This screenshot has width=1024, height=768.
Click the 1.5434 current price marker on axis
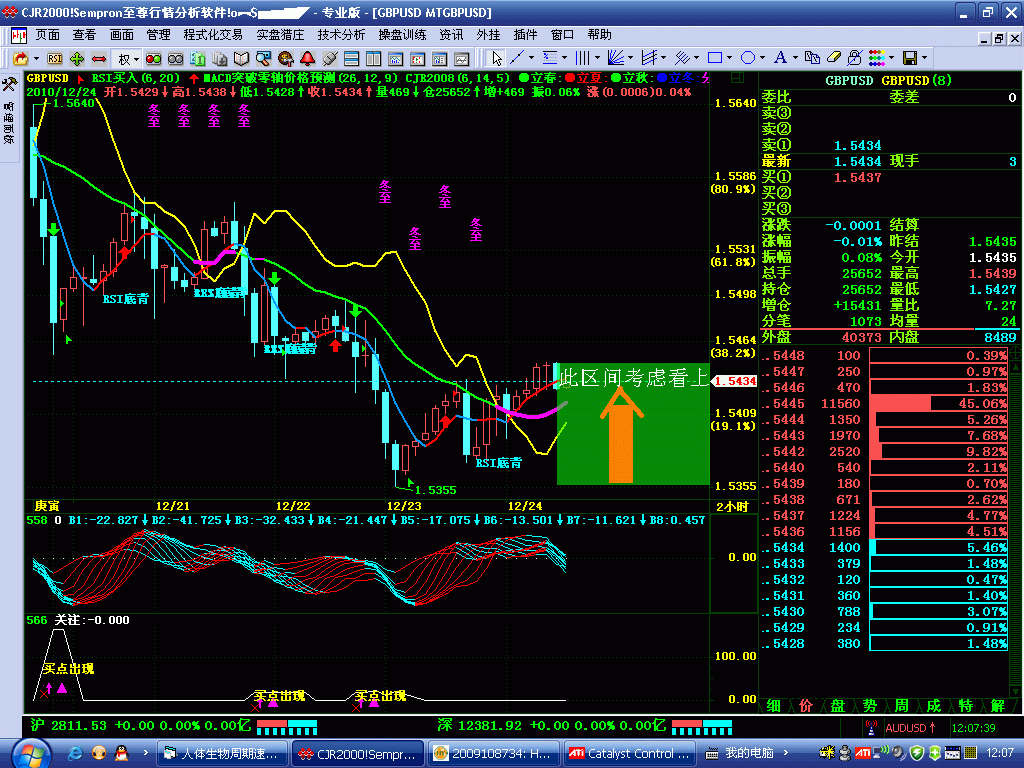coord(734,381)
